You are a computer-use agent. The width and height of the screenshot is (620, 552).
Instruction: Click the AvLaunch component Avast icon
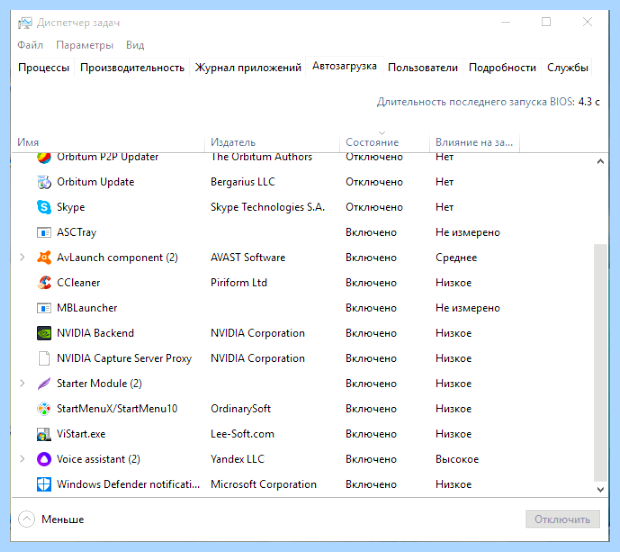tap(44, 258)
